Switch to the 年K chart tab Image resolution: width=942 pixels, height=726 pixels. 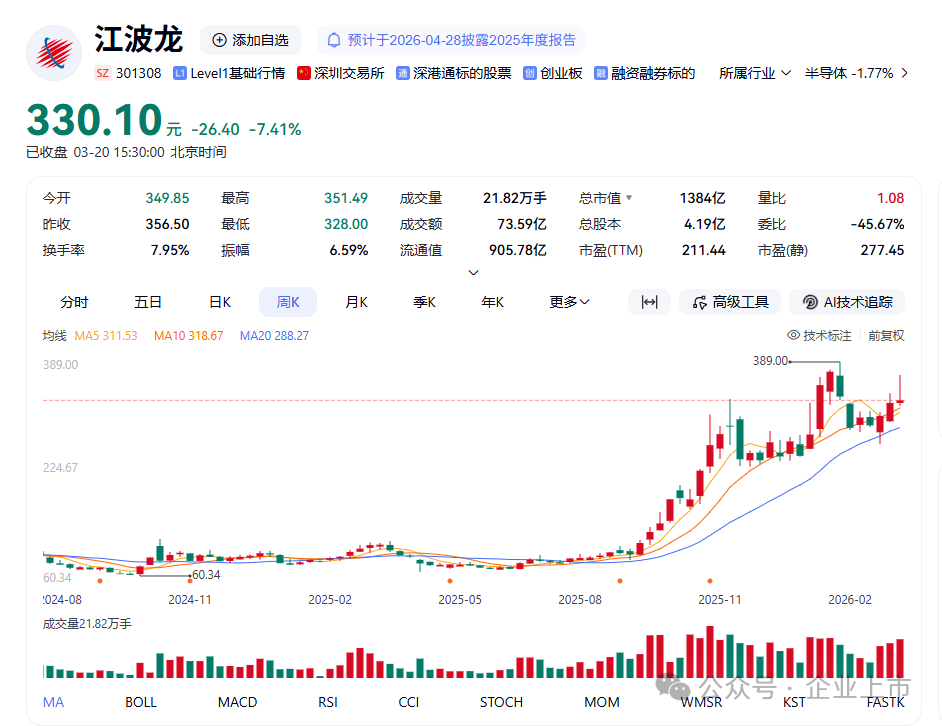(493, 302)
